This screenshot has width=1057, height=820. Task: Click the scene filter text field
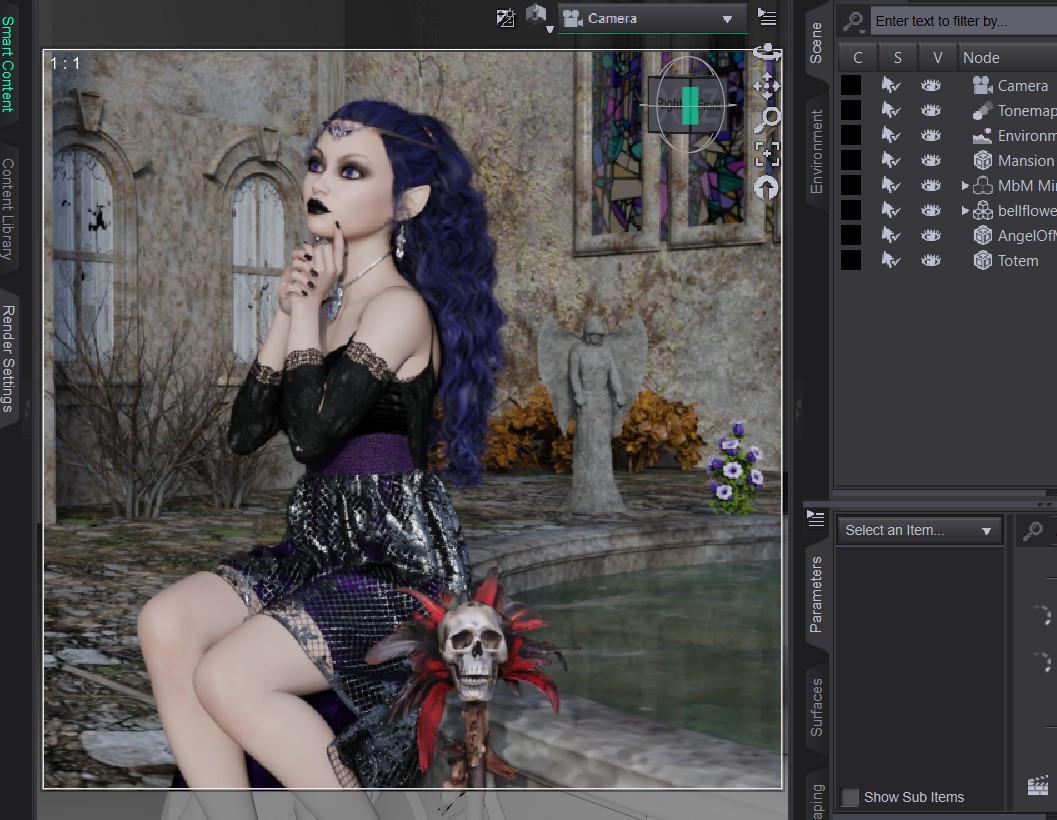pyautogui.click(x=964, y=21)
